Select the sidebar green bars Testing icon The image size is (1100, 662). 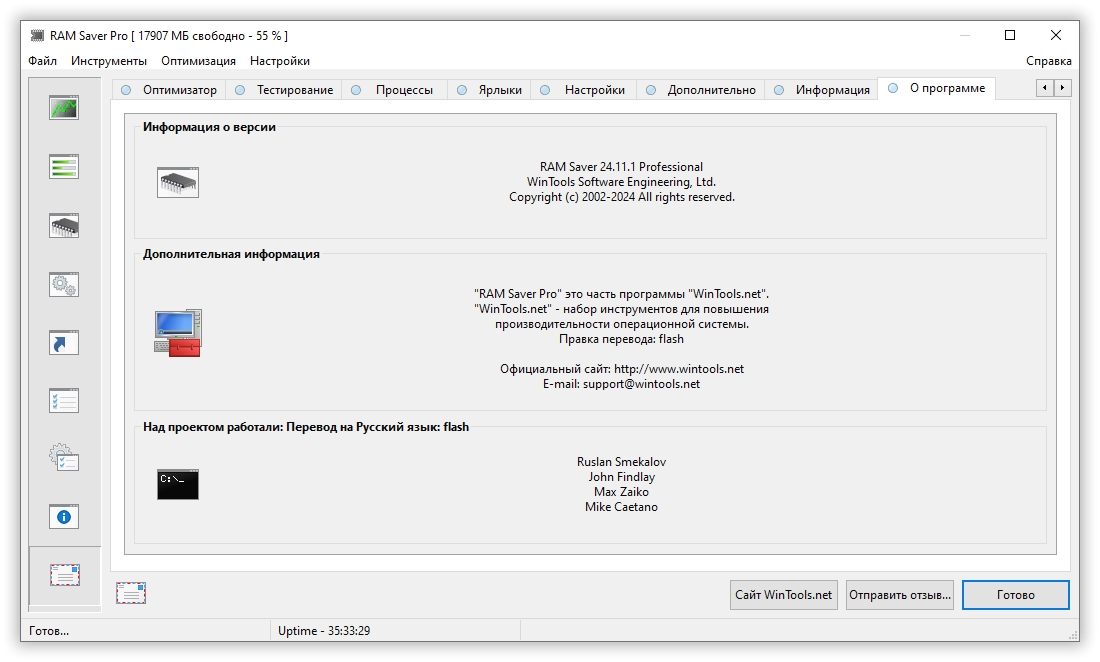(x=64, y=166)
